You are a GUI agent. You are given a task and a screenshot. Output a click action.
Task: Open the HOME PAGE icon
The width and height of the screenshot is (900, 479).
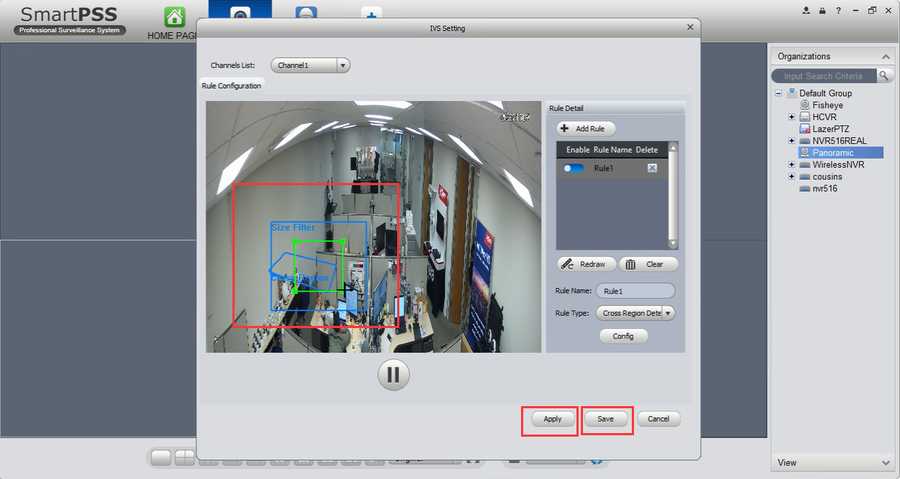tap(174, 17)
